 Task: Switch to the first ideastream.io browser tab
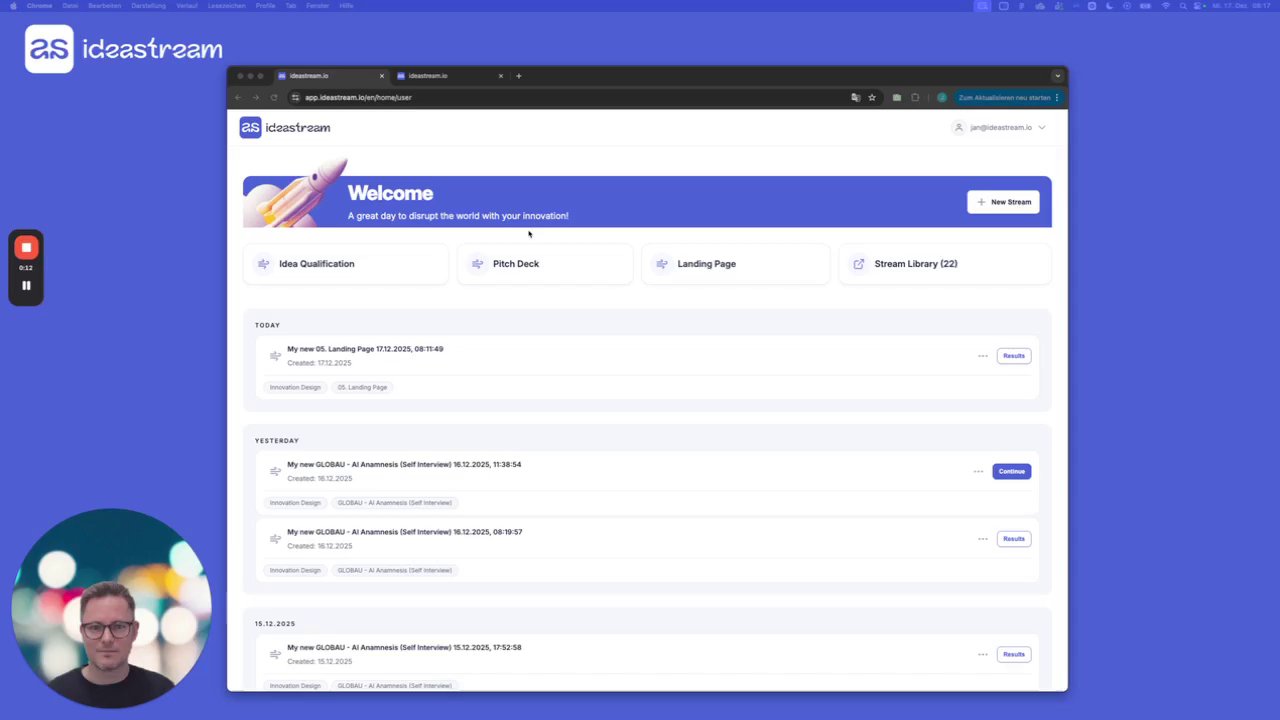point(330,76)
